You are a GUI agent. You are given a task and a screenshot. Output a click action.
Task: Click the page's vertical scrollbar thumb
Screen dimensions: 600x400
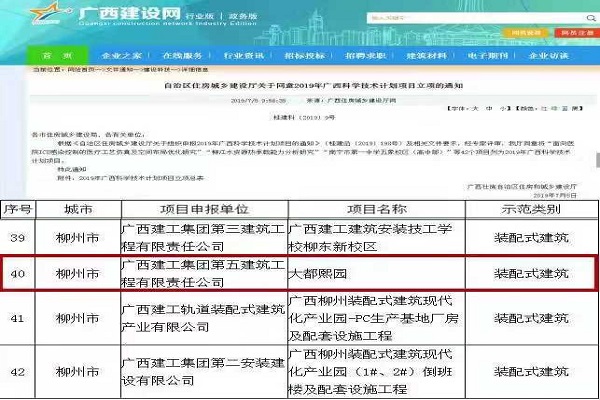597,160
